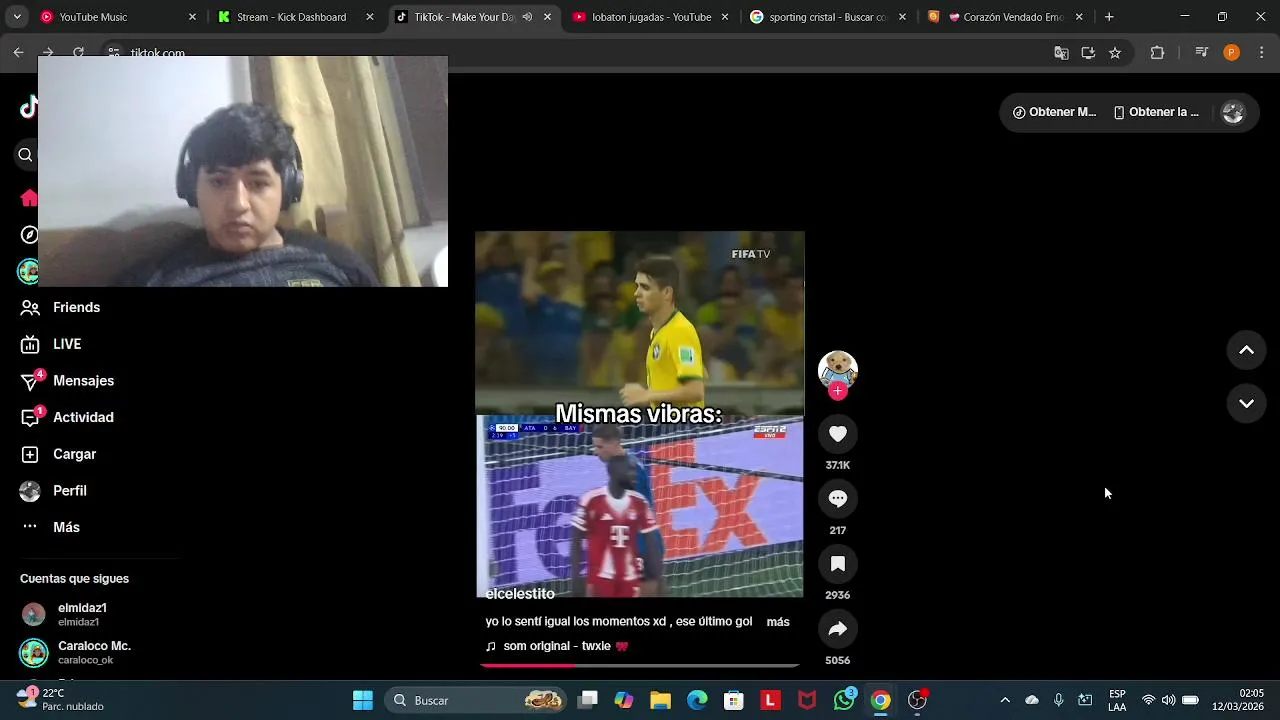Viewport: 1280px width, 720px height.
Task: Open som original - twxie sound link
Action: click(557, 646)
